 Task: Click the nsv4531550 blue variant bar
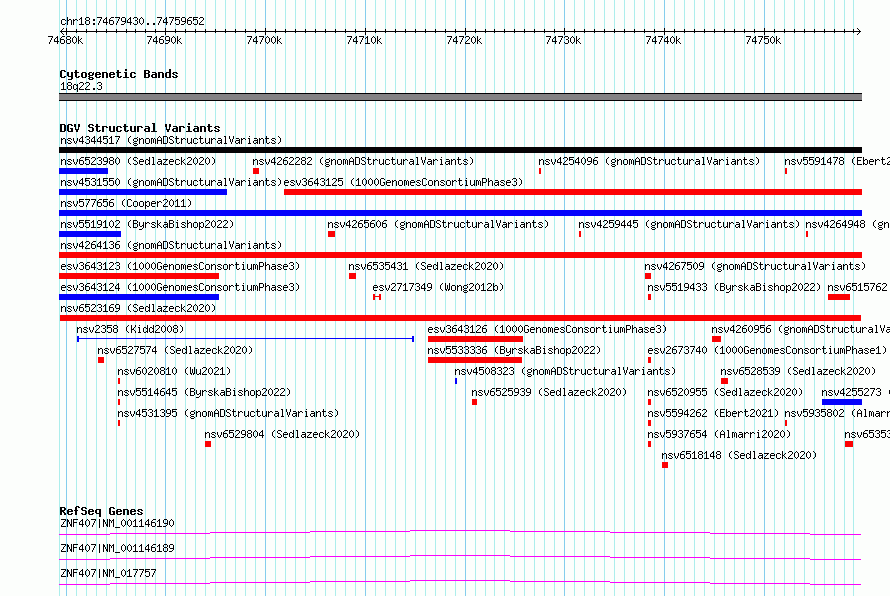[143, 192]
